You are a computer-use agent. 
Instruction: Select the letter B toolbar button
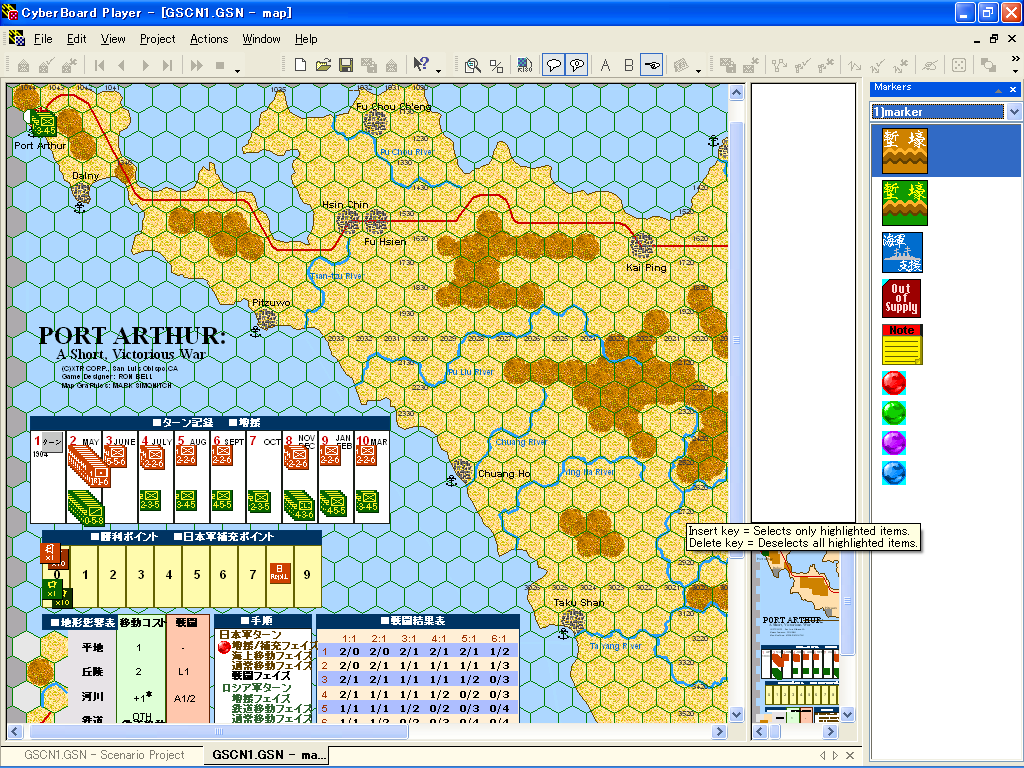click(628, 65)
